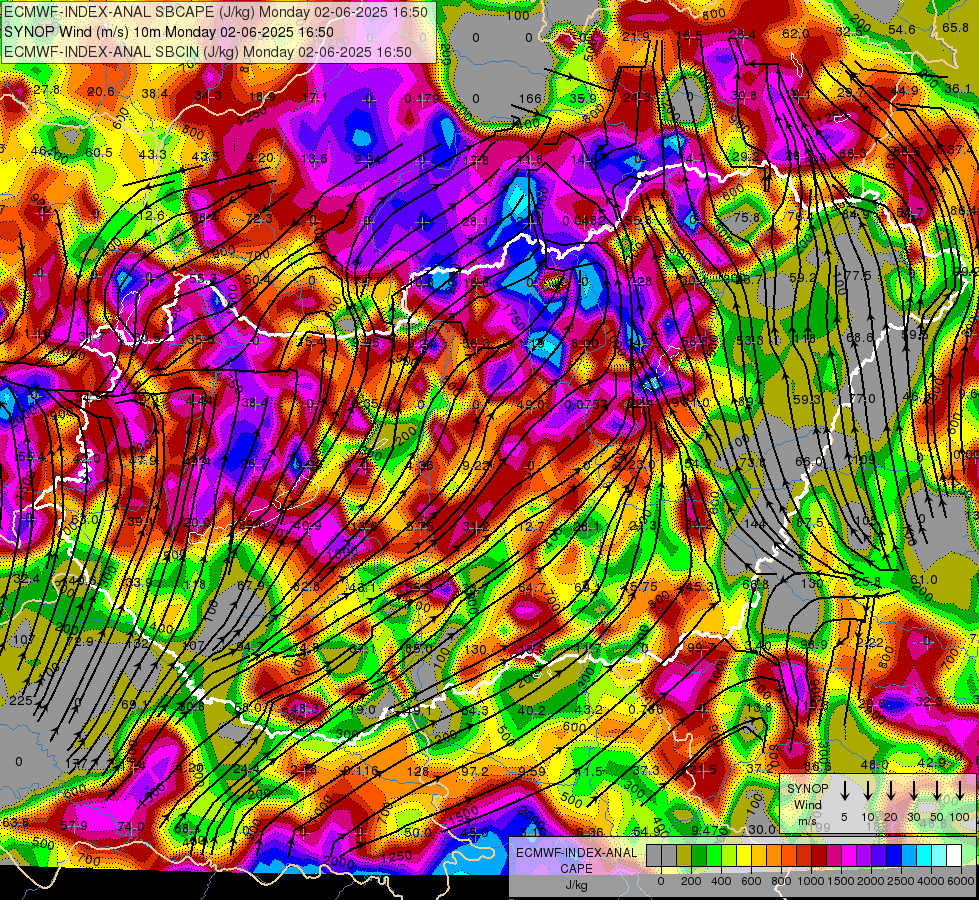
Task: Click the 38.4 station value on map
Action: click(155, 94)
